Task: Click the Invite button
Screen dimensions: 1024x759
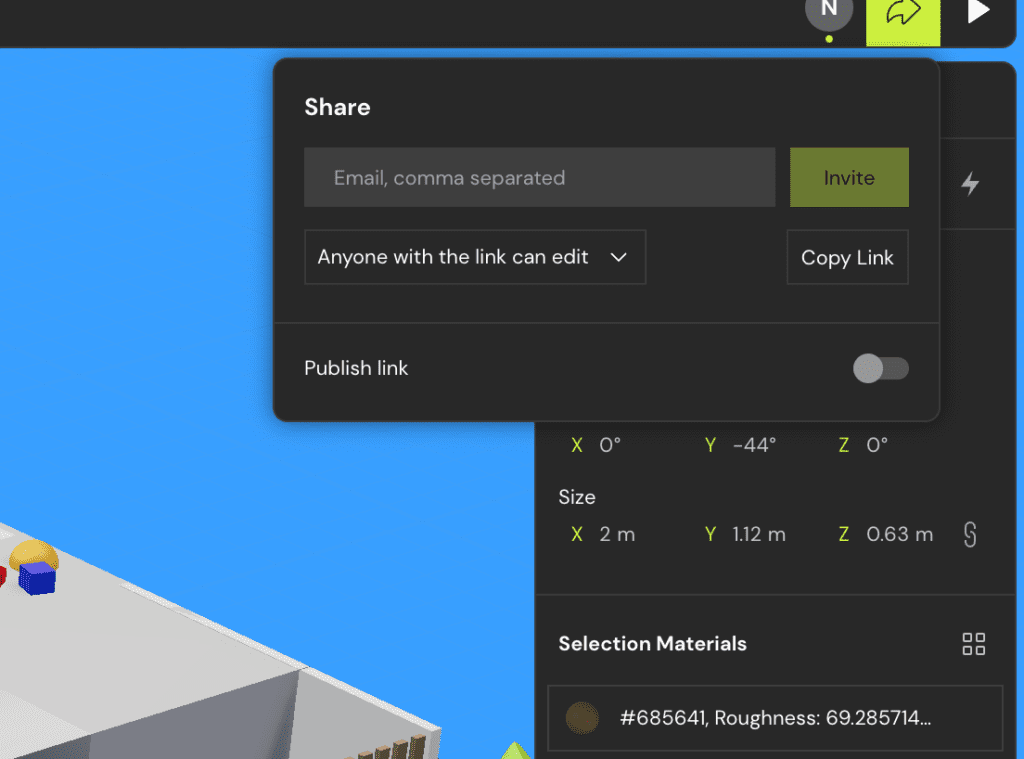Action: 848,178
